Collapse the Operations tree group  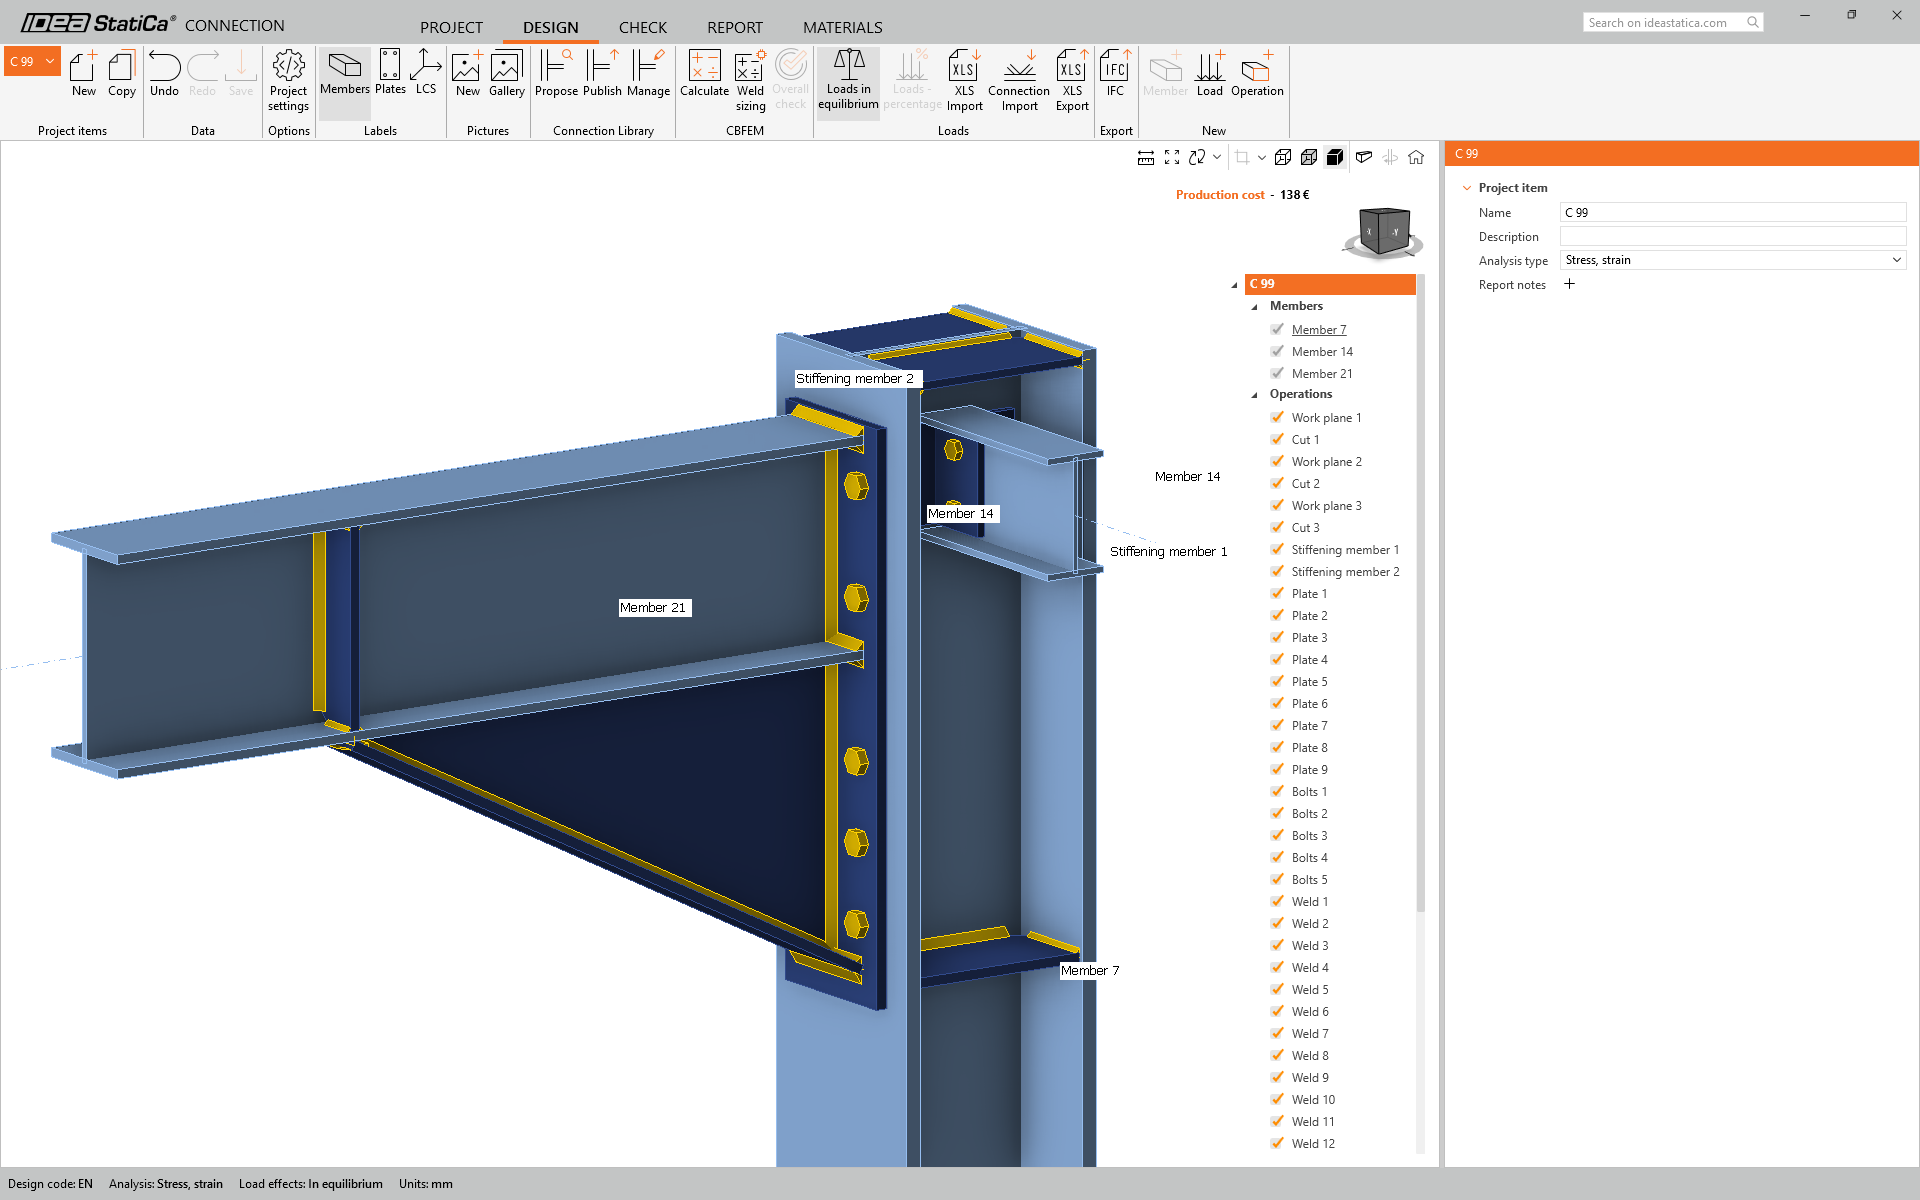click(x=1254, y=395)
